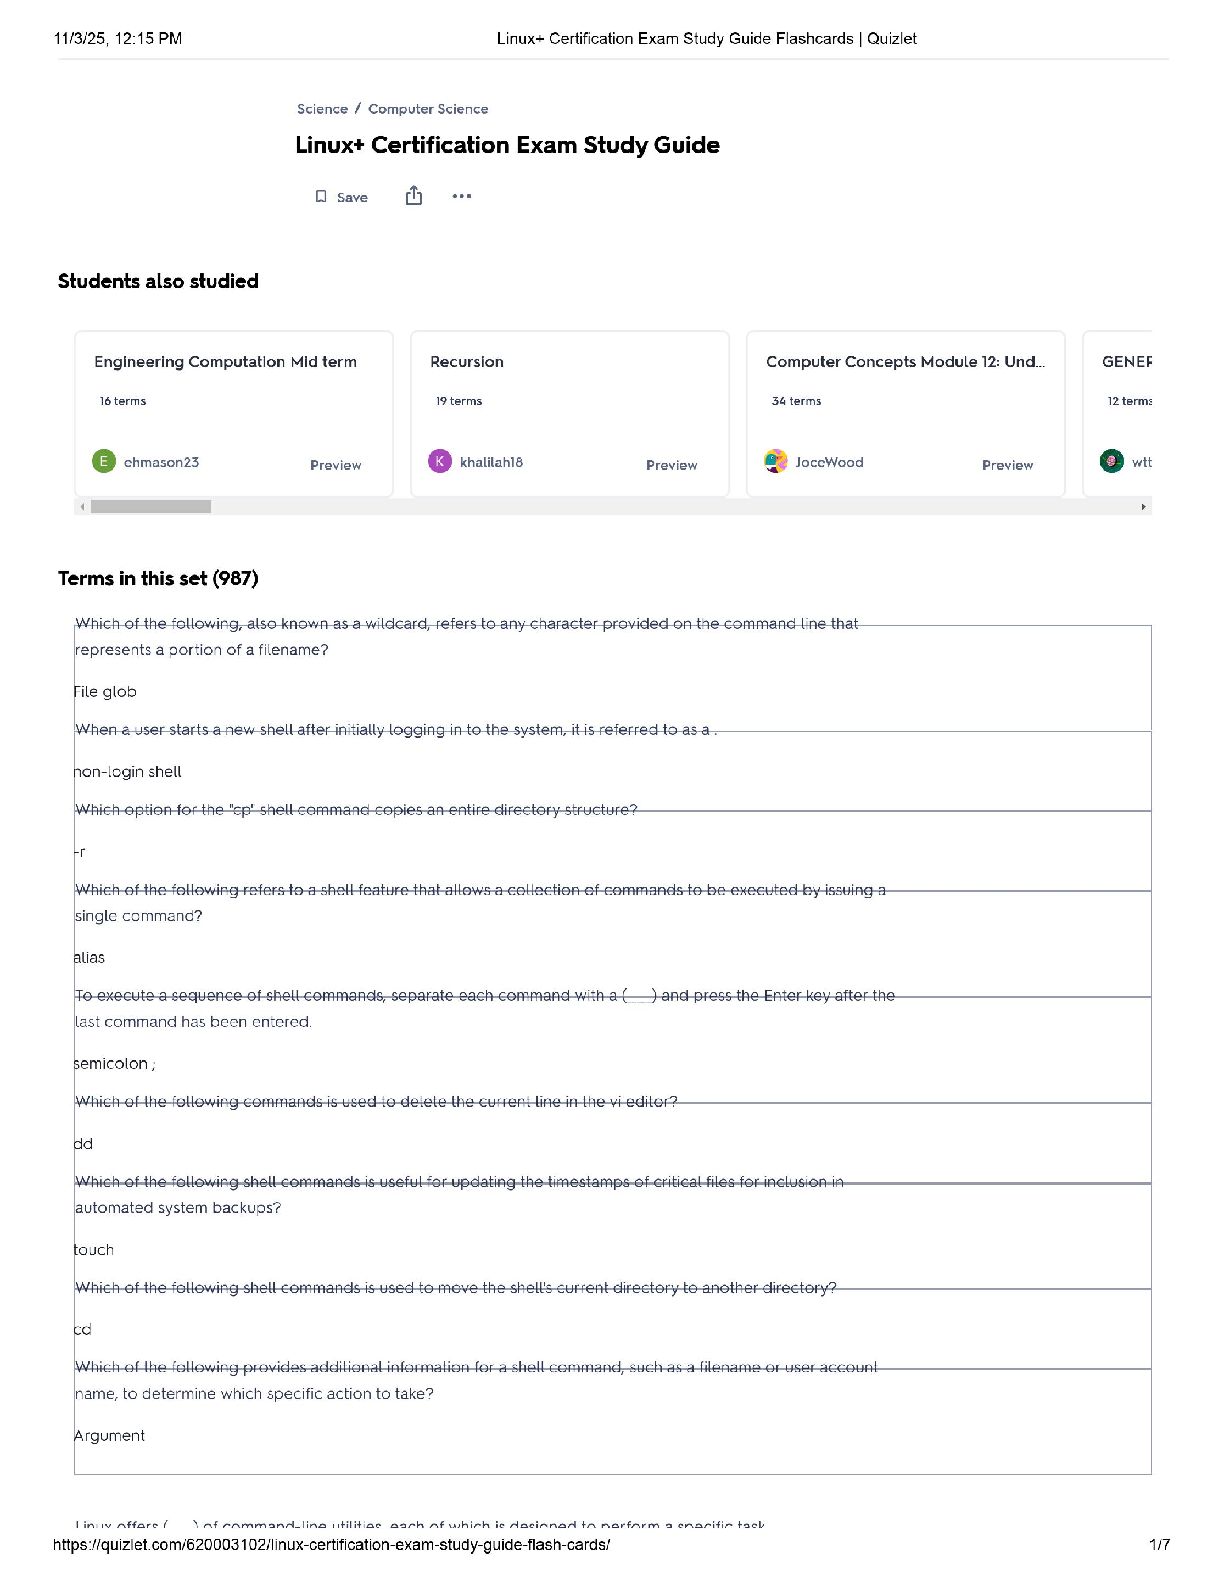Open the Recursion card title
1224x1584 pixels.
(467, 362)
